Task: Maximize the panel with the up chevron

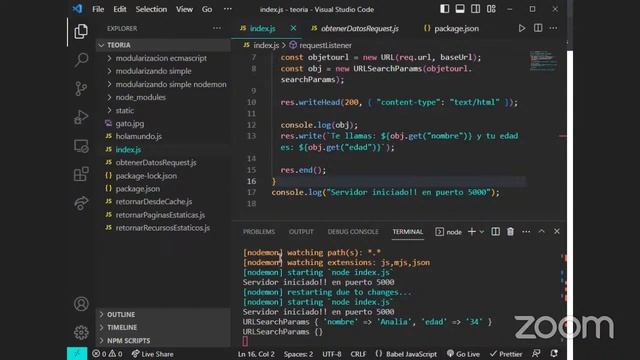Action: 541,231
